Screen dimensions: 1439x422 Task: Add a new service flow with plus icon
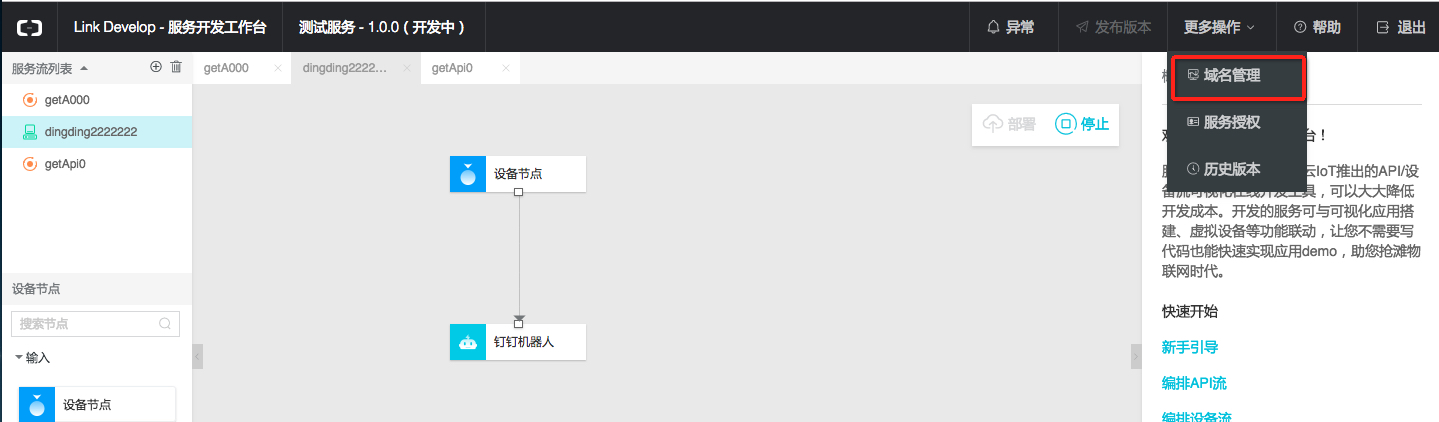pos(155,67)
